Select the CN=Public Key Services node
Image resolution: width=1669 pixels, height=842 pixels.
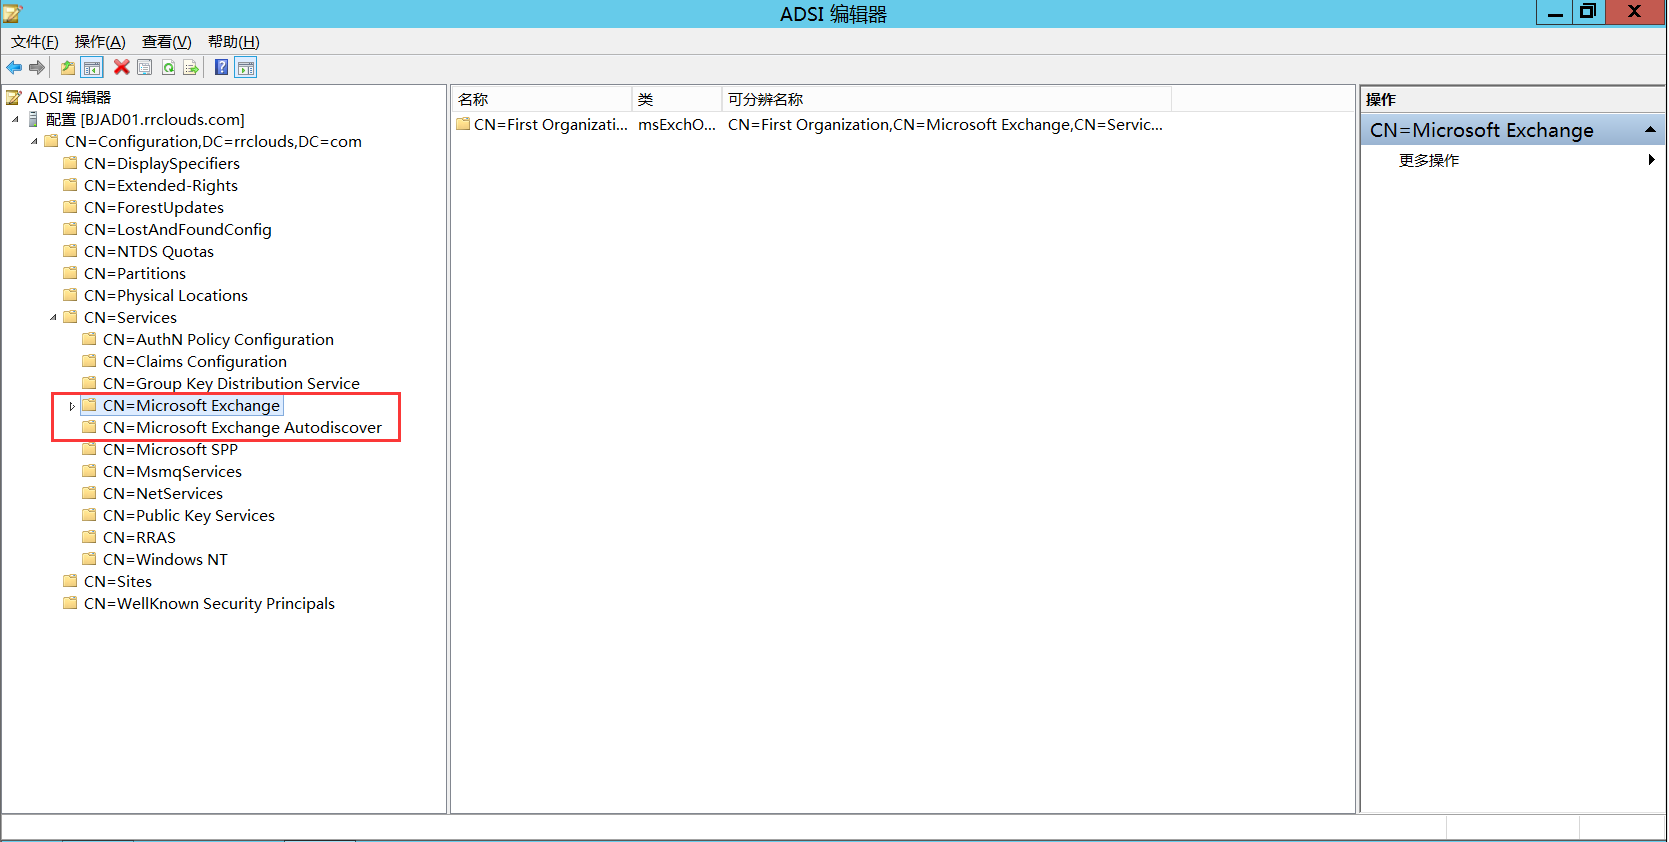(x=189, y=515)
